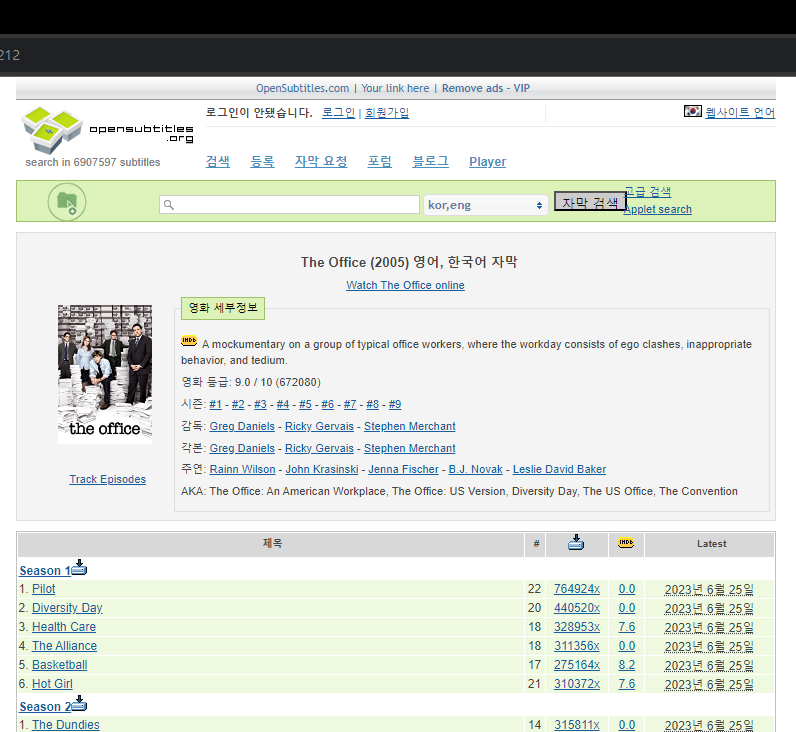
Task: Click the OpenSubtitles.org cube logo
Action: click(x=52, y=130)
